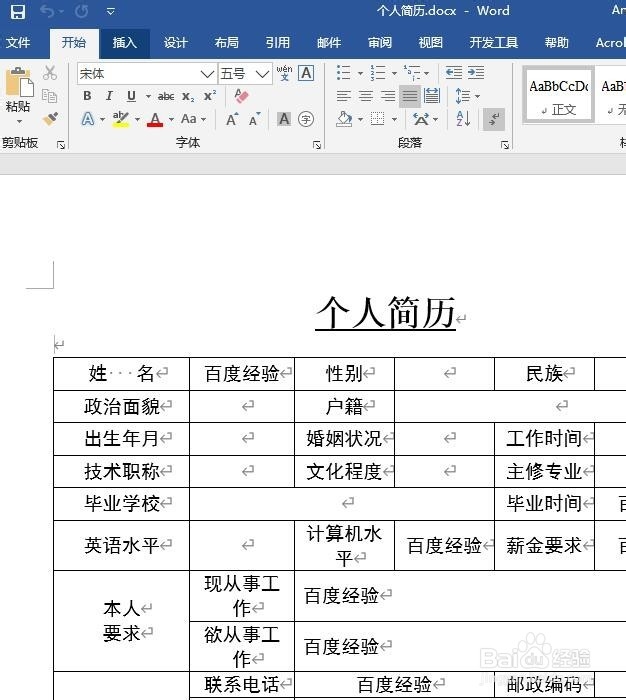
Task: Decrease font size with smaller A icon
Action: click(x=255, y=120)
